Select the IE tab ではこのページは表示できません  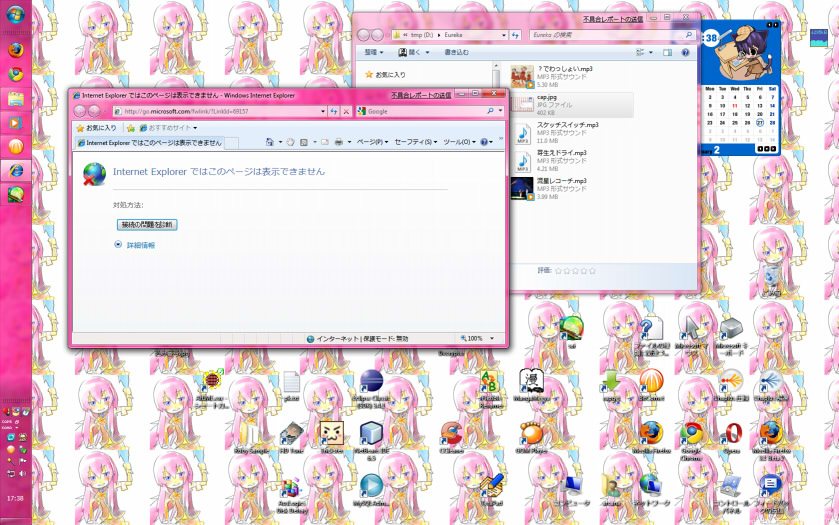pyautogui.click(x=149, y=143)
